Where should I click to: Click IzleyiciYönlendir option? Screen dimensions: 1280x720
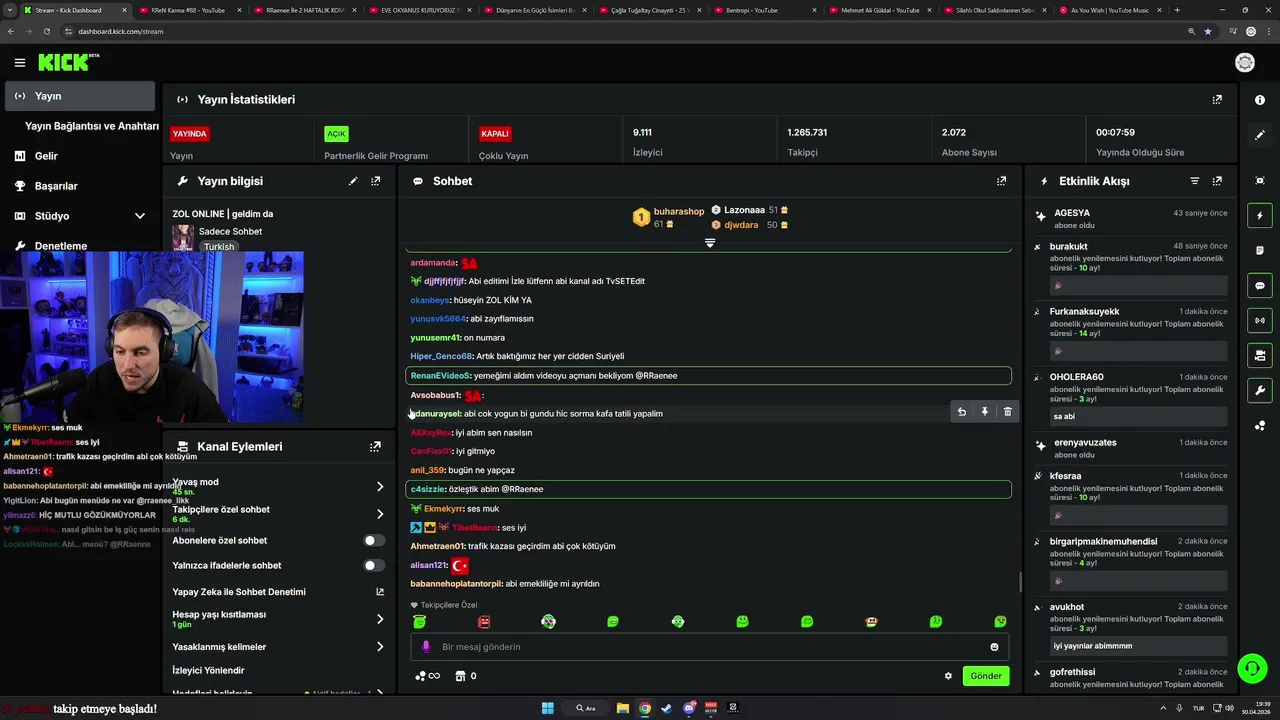click(208, 670)
